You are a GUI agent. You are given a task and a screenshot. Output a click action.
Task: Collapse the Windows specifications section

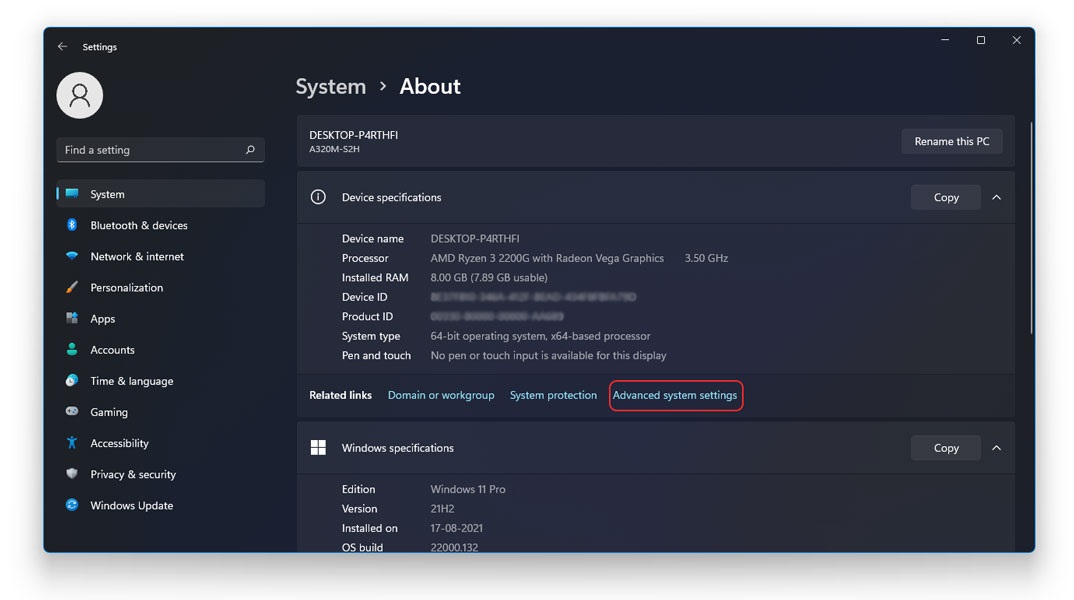click(996, 447)
